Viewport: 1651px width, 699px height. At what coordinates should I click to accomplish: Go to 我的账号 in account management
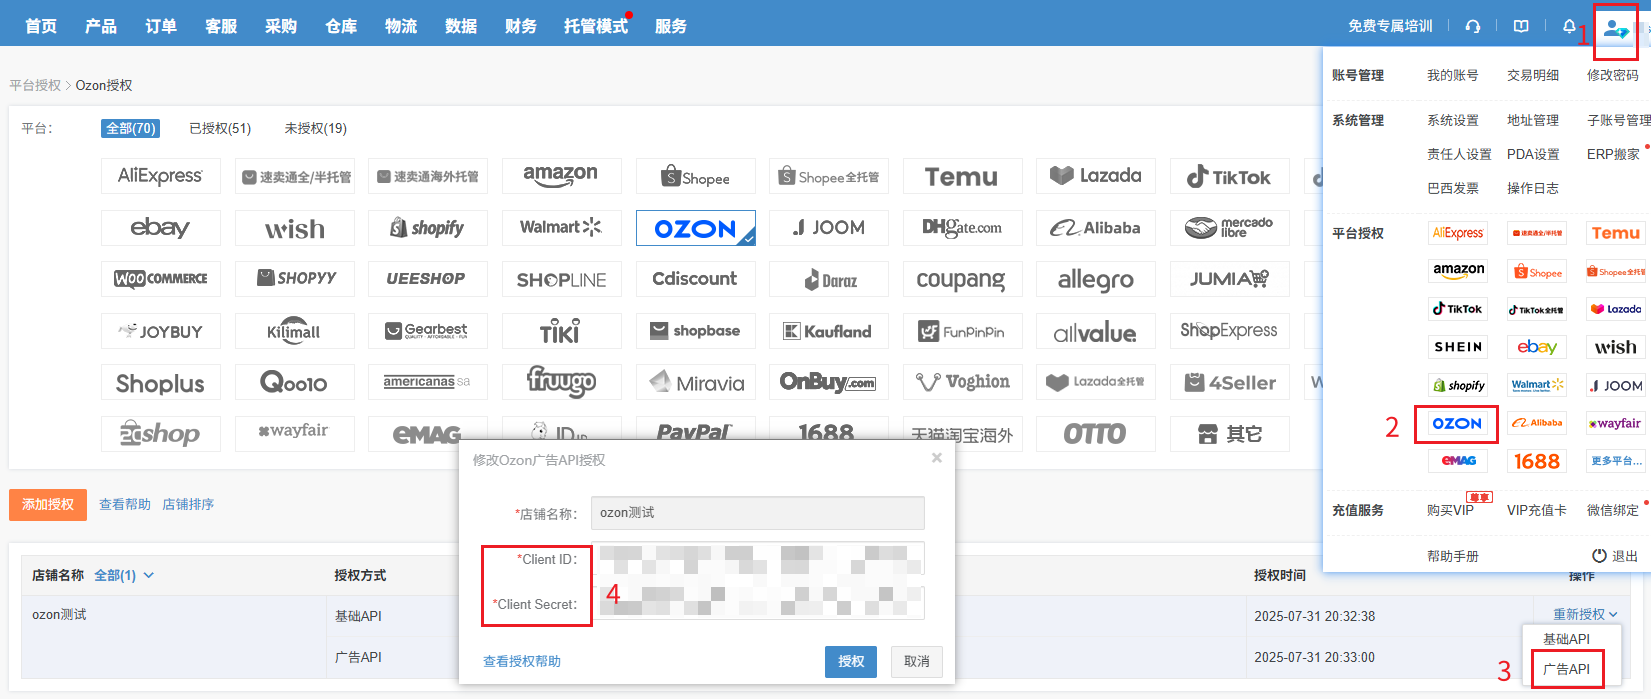[x=1453, y=76]
